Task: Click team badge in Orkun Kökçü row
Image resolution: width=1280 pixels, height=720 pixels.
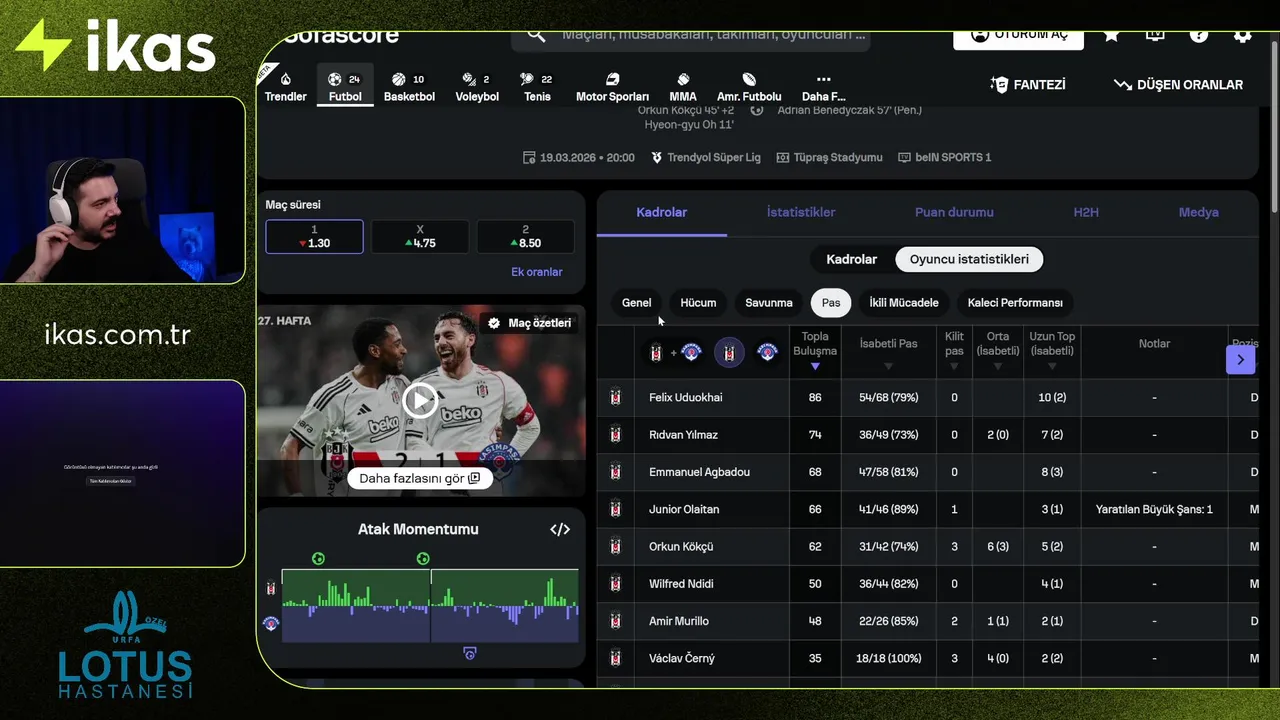Action: [615, 546]
